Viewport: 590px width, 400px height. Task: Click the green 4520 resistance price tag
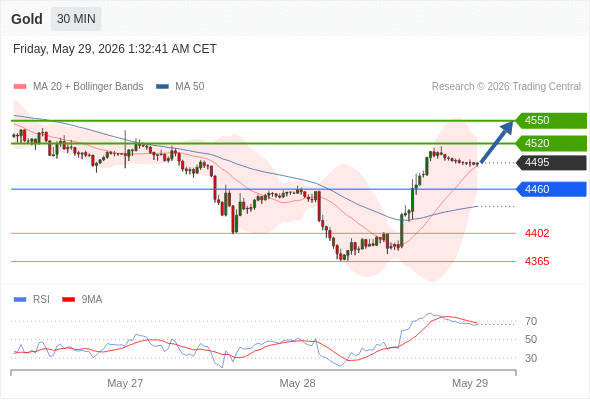(x=551, y=143)
